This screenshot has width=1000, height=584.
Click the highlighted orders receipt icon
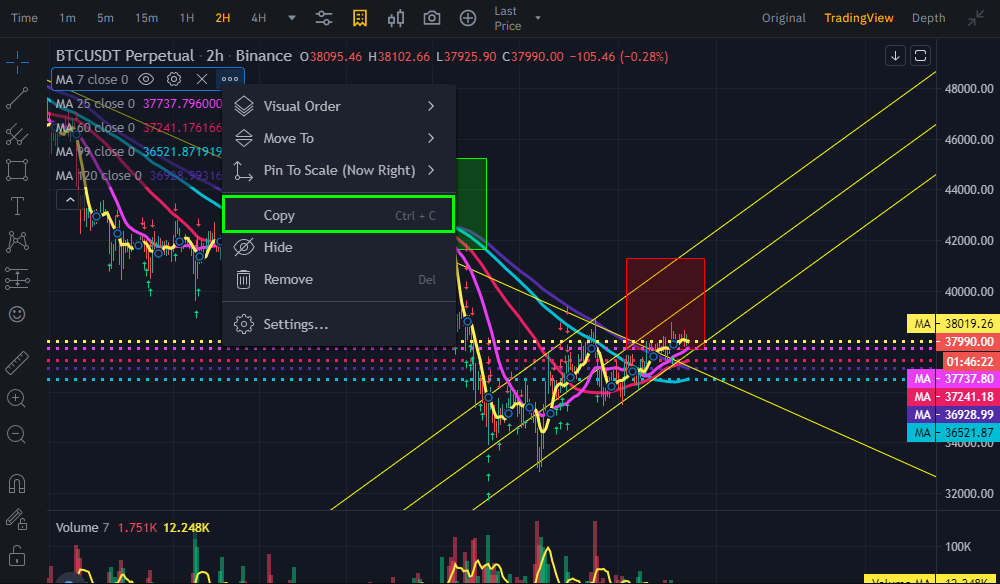coord(360,18)
